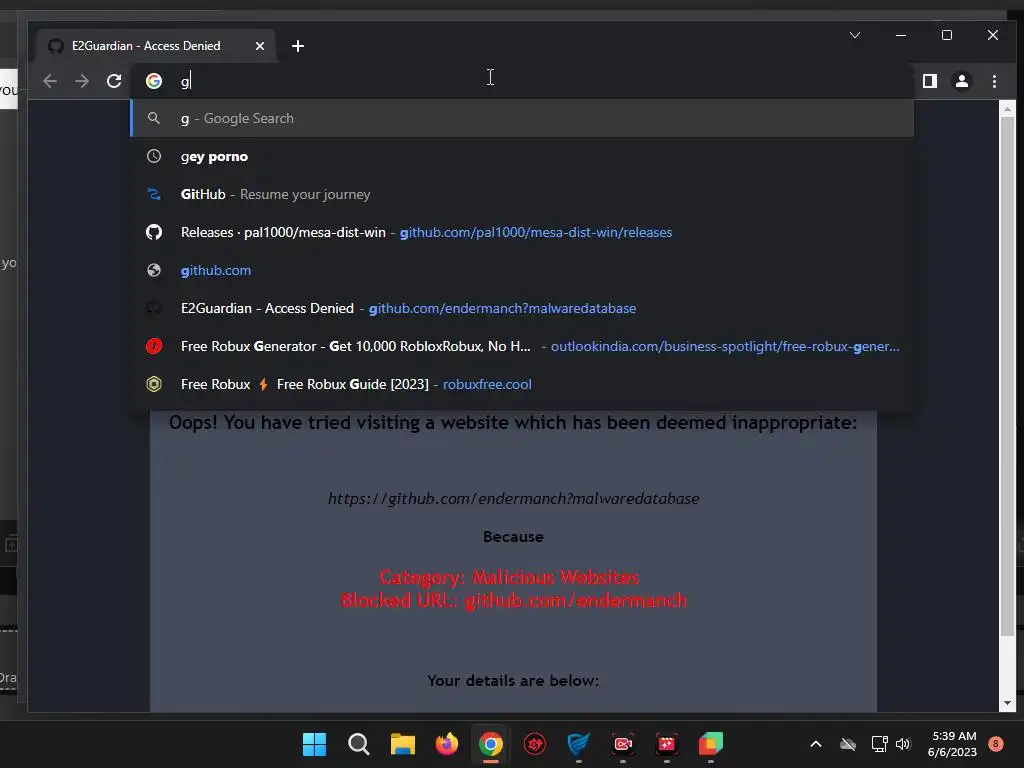Click hexagon icon of robuxfree.cool suggestion
Screen dimensions: 1024x768
point(154,384)
